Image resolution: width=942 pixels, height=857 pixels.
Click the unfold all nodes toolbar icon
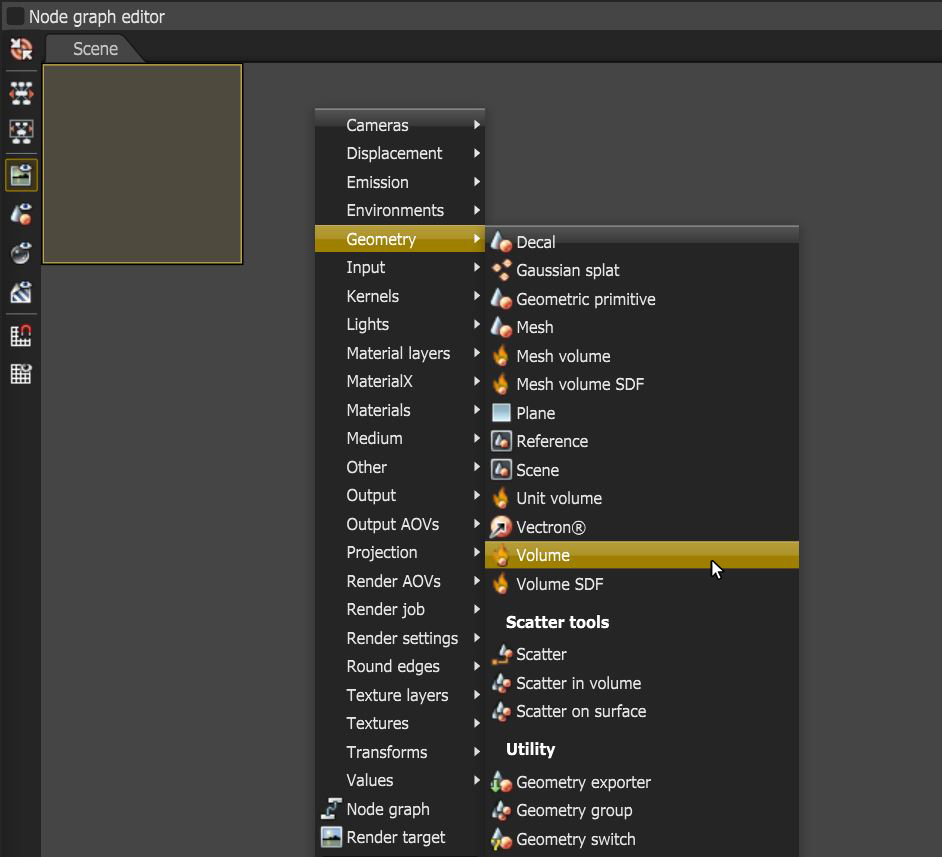click(21, 93)
